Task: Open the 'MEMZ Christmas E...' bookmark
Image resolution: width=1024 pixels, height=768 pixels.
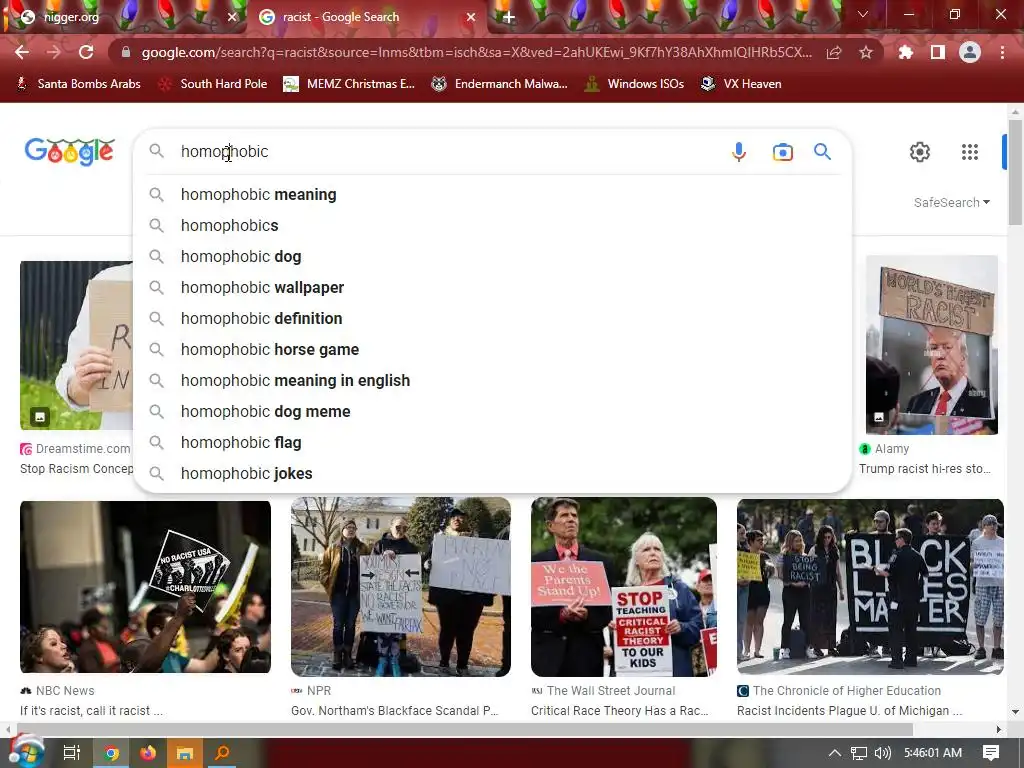Action: point(349,84)
